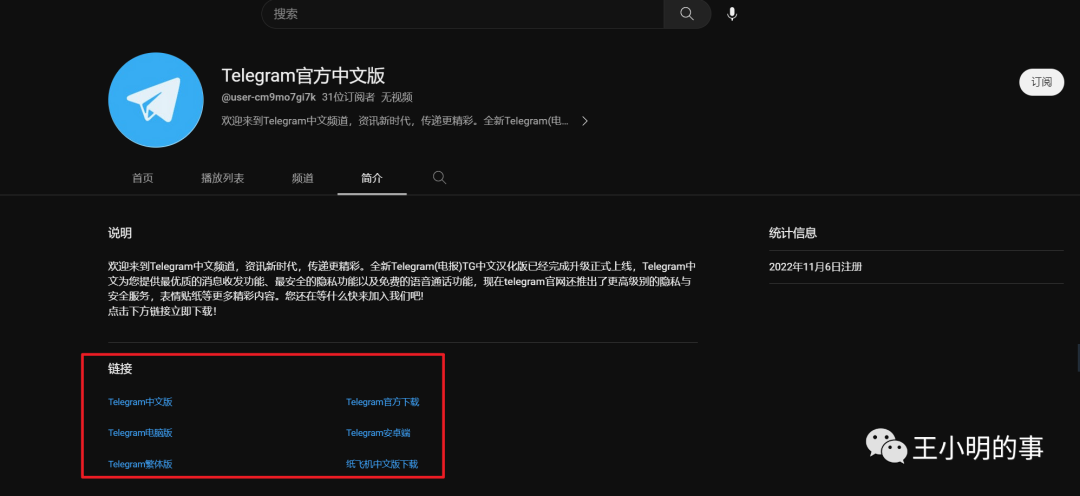Open the Telegram官方下载 link

click(383, 402)
